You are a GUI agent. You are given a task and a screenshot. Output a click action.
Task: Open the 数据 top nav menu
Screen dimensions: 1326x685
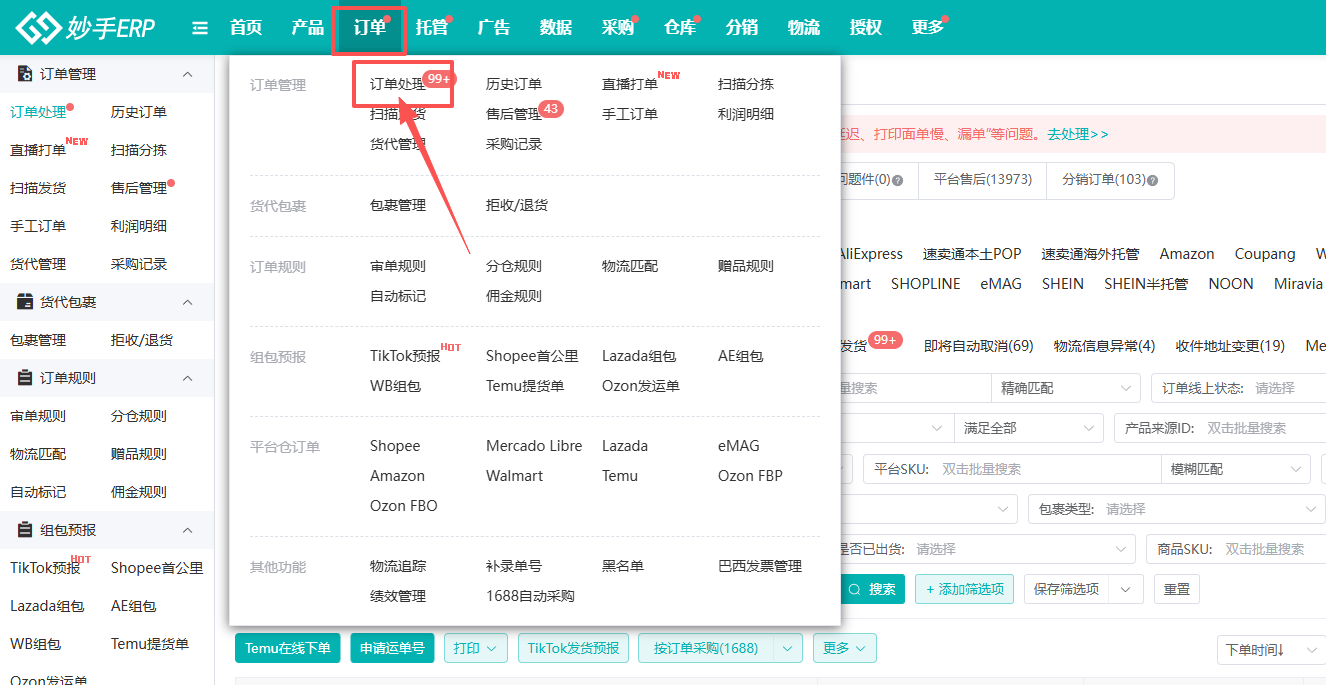[556, 28]
